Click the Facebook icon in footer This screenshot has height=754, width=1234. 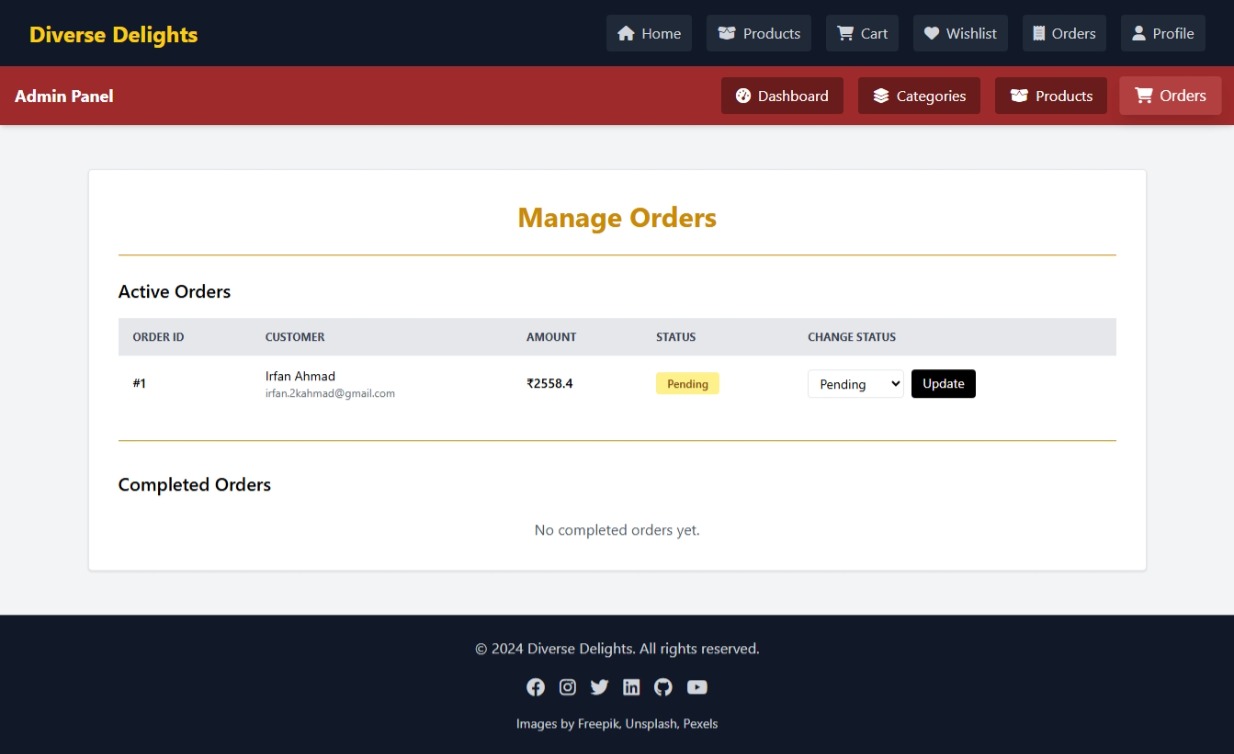coord(536,687)
